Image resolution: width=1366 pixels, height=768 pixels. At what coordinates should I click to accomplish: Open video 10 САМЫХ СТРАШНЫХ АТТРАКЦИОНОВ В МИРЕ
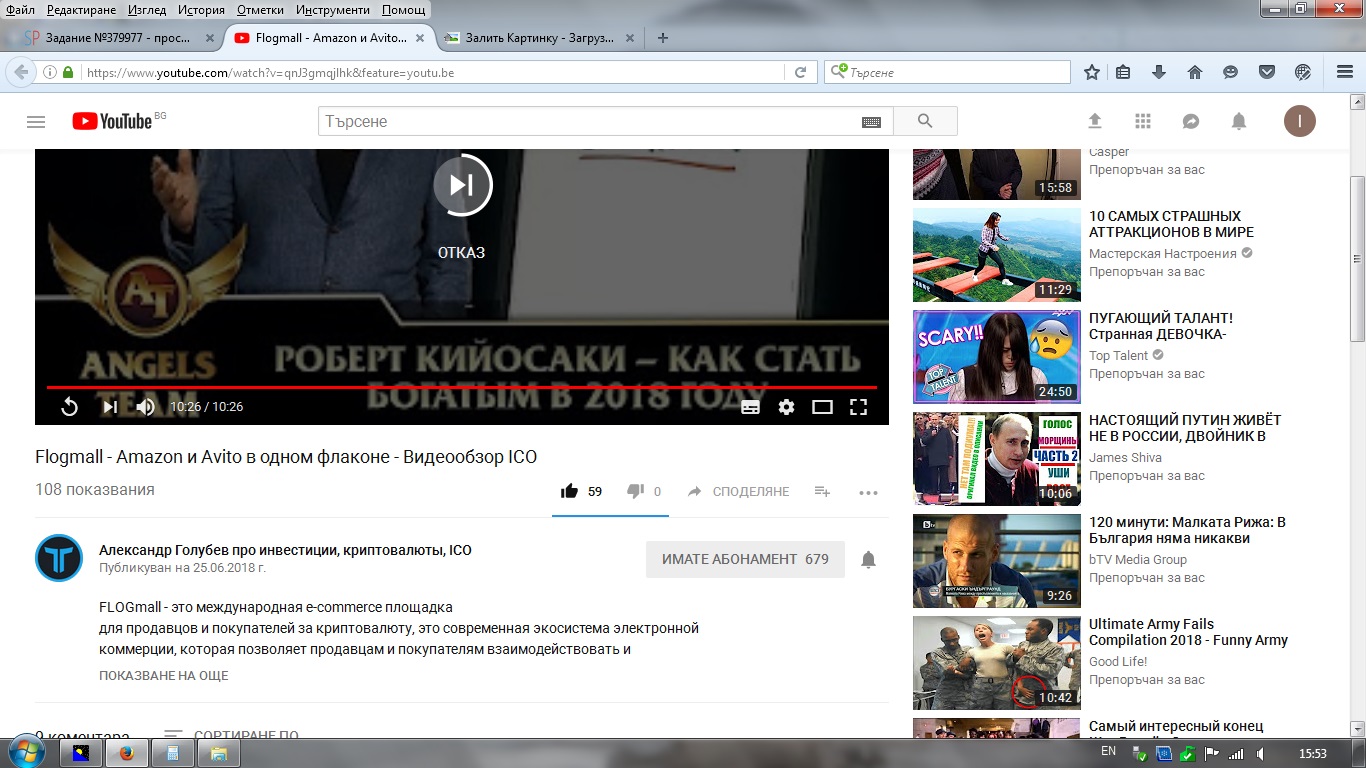[x=1171, y=224]
